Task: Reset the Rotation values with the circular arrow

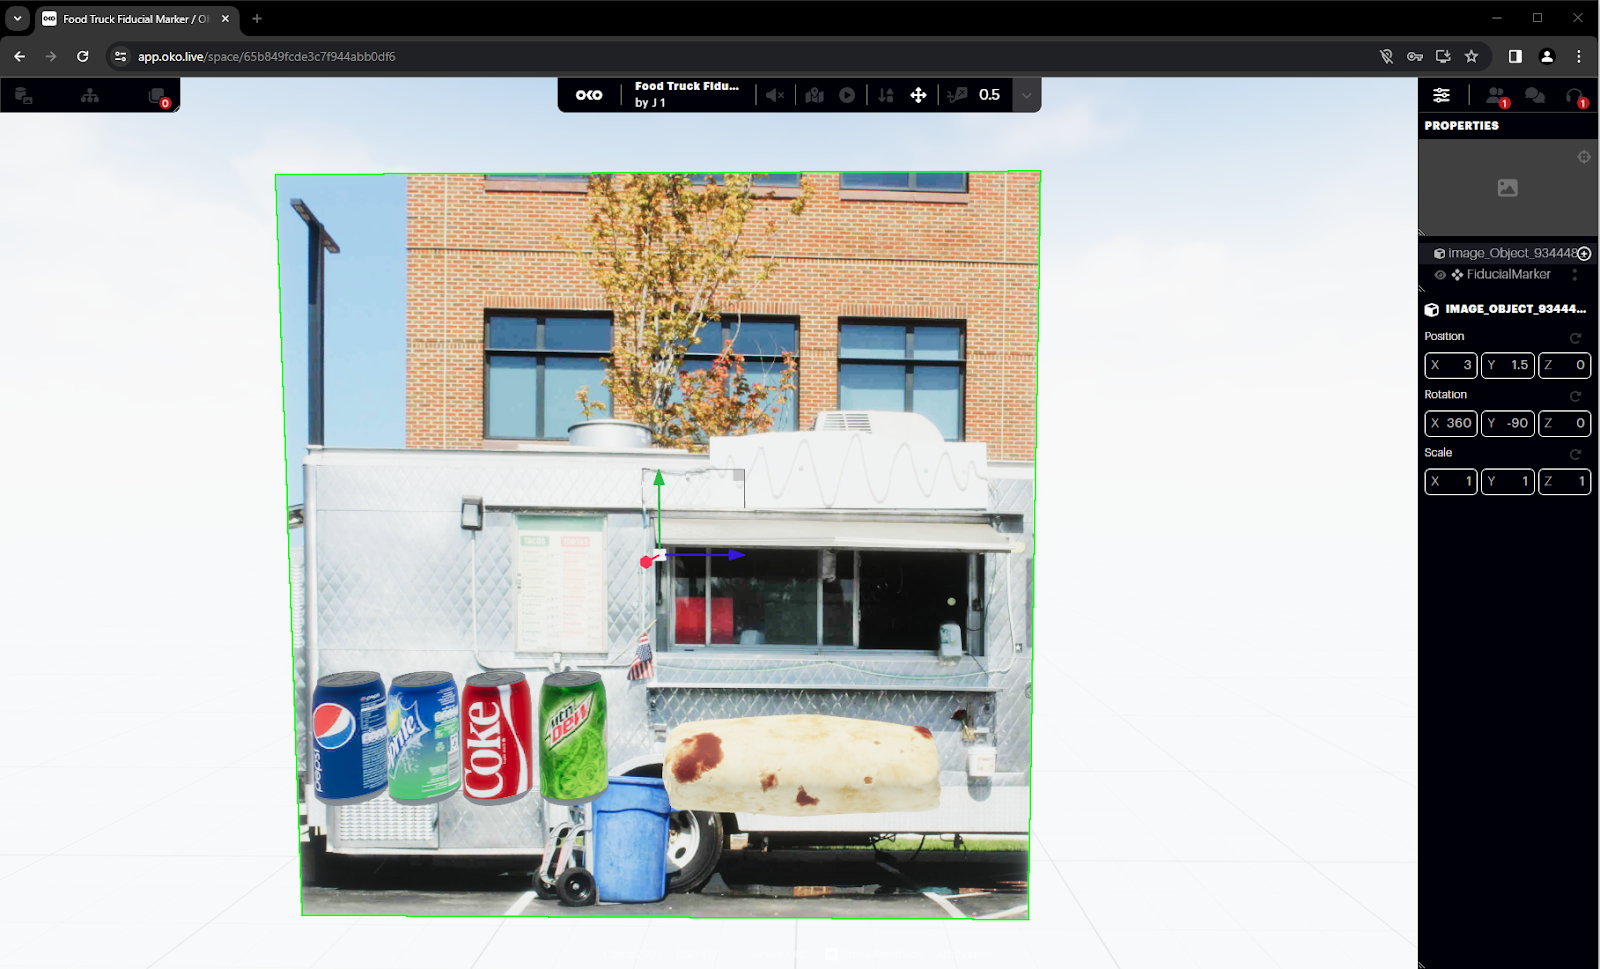Action: point(1577,396)
